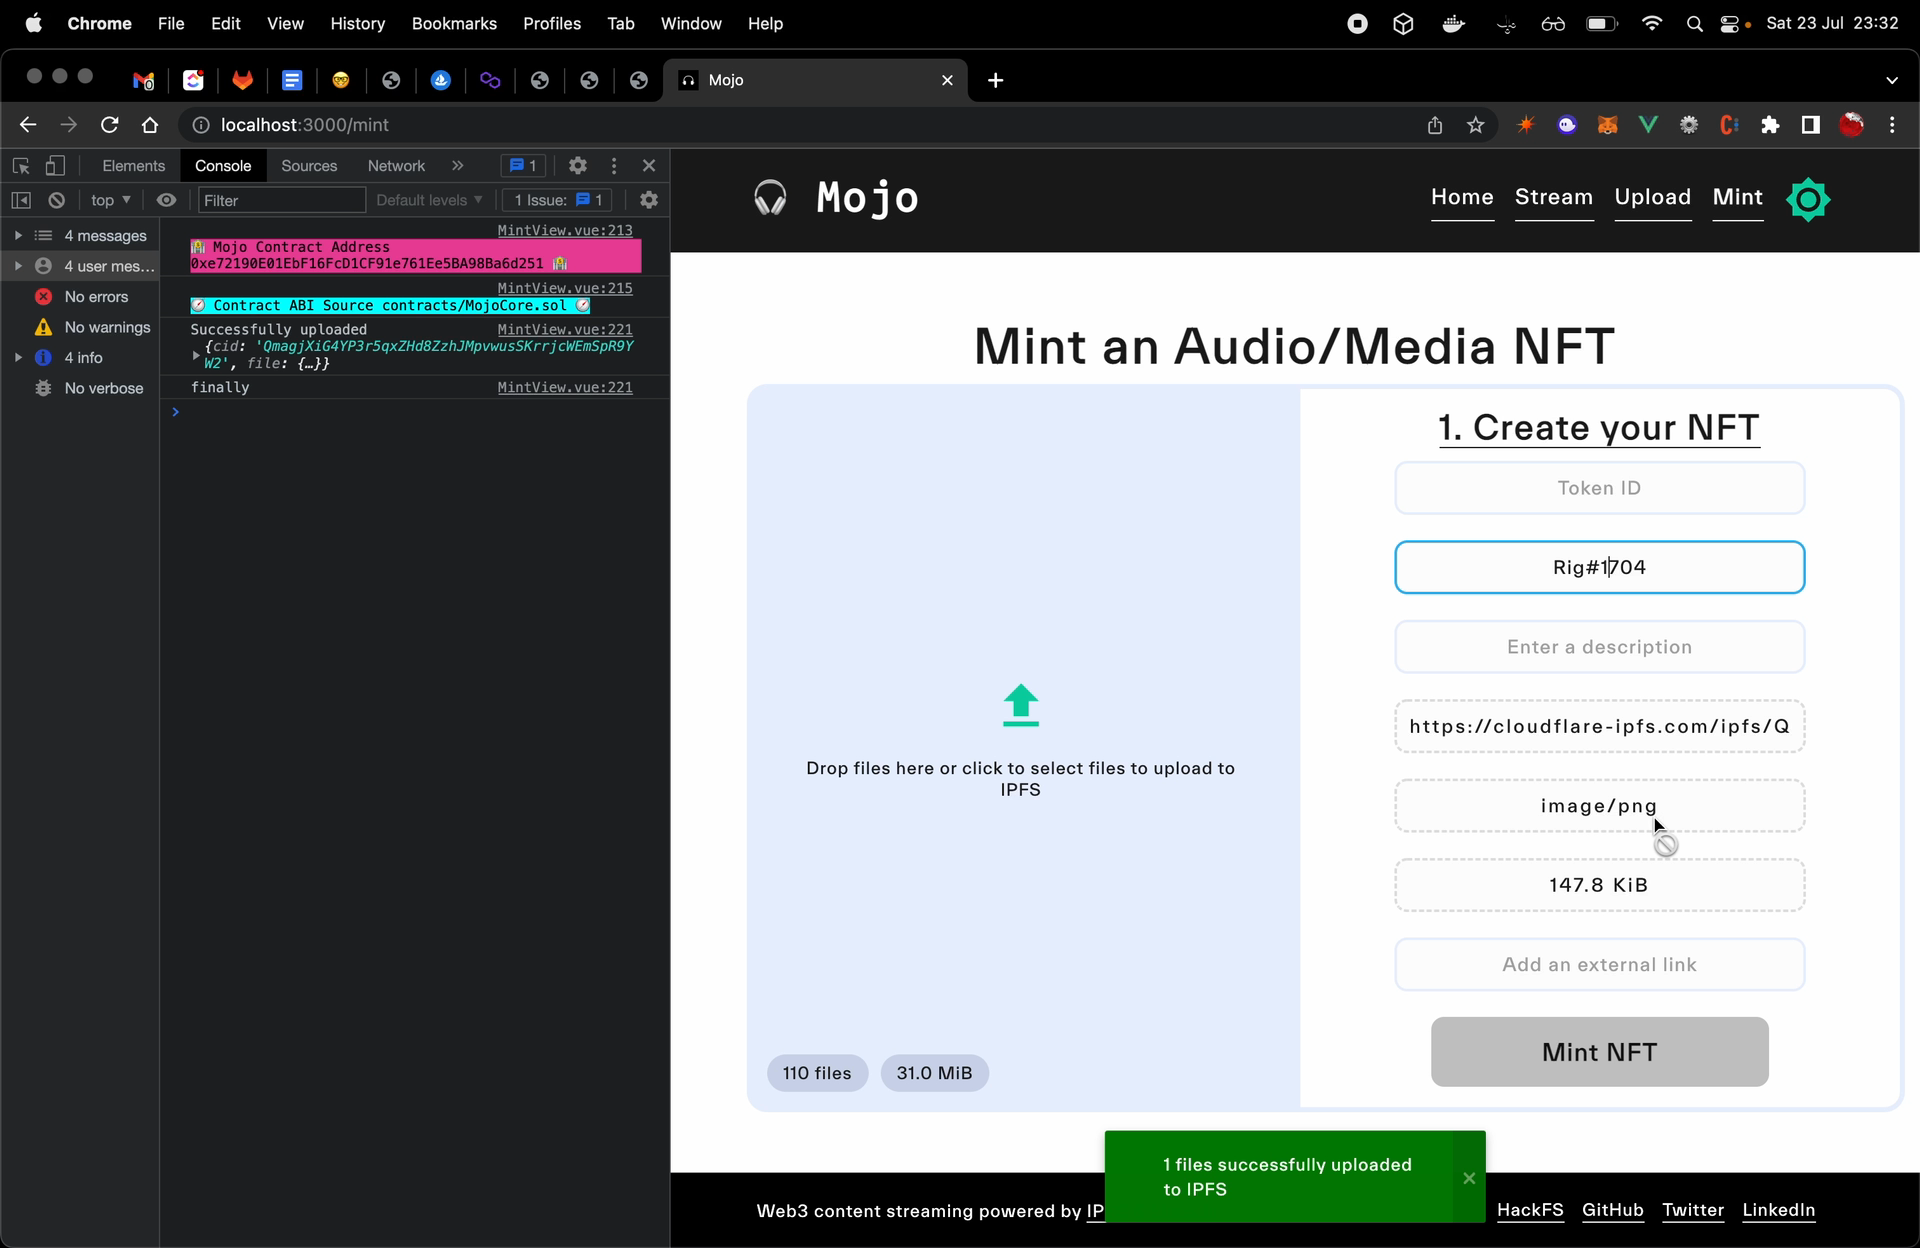
Task: Open the Wi-Fi status menu
Action: click(1652, 23)
